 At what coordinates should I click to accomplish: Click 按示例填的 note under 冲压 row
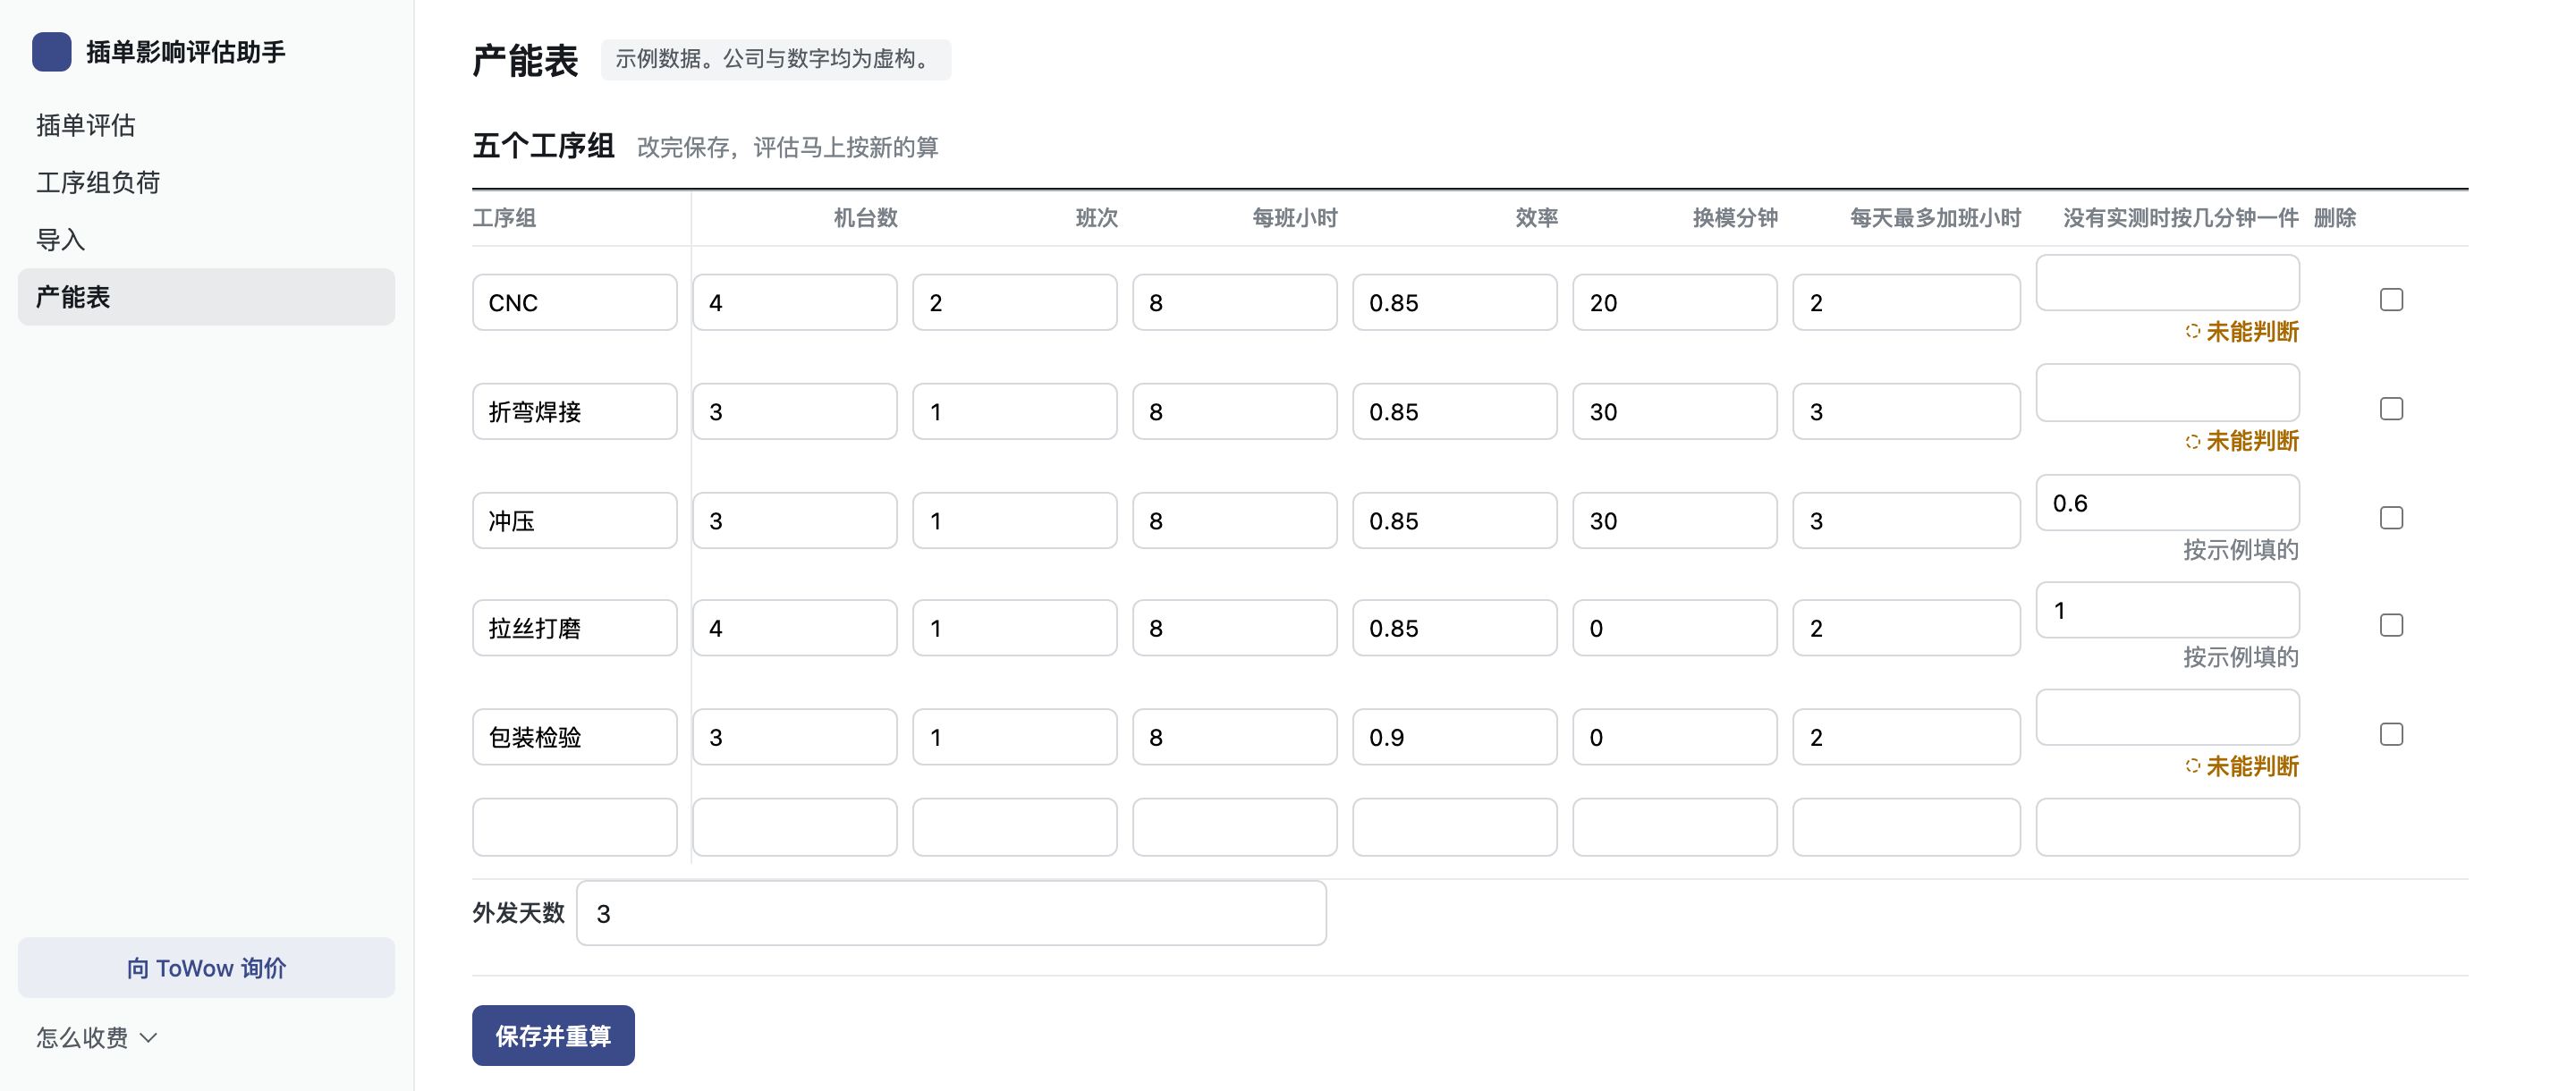pos(2241,550)
